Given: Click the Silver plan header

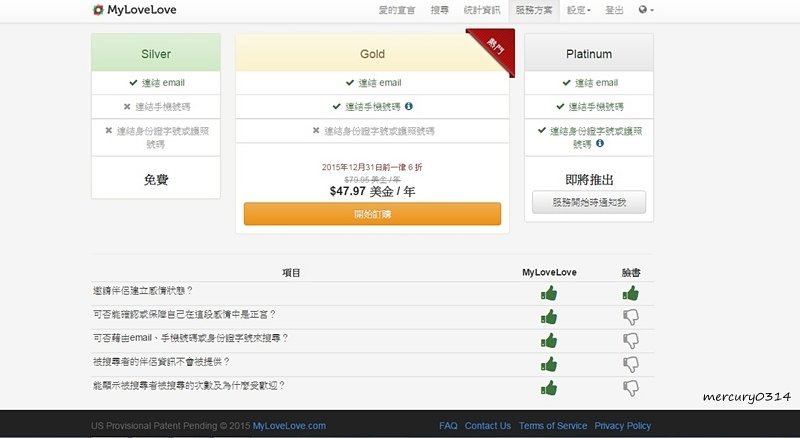Looking at the screenshot, I should [156, 53].
